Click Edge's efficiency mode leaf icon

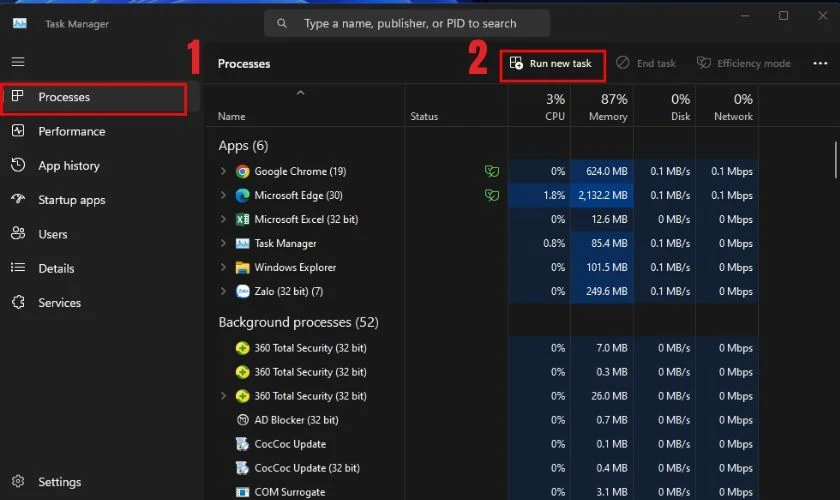492,196
